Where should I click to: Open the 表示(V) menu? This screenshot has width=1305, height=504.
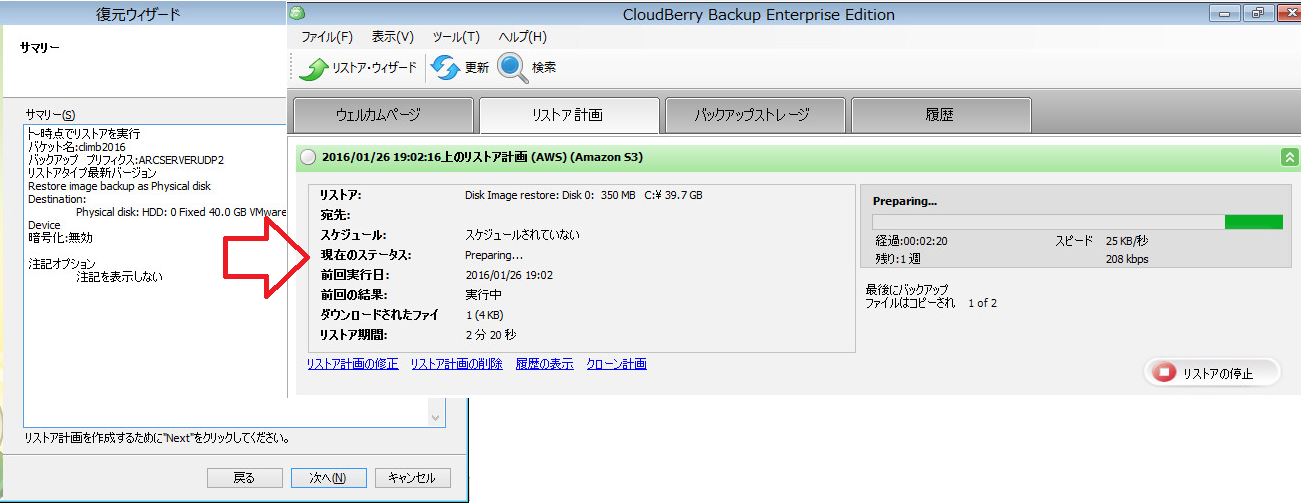[x=392, y=37]
